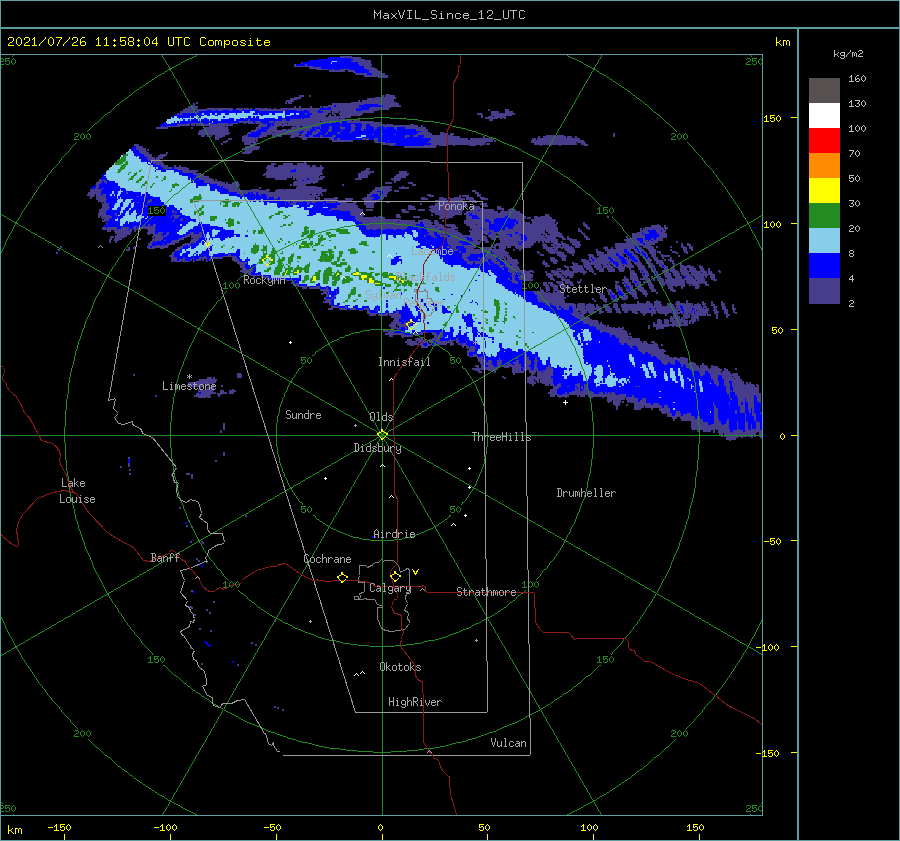Screen dimensions: 900x841
Task: Click the Airdrie label
Action: (x=394, y=534)
